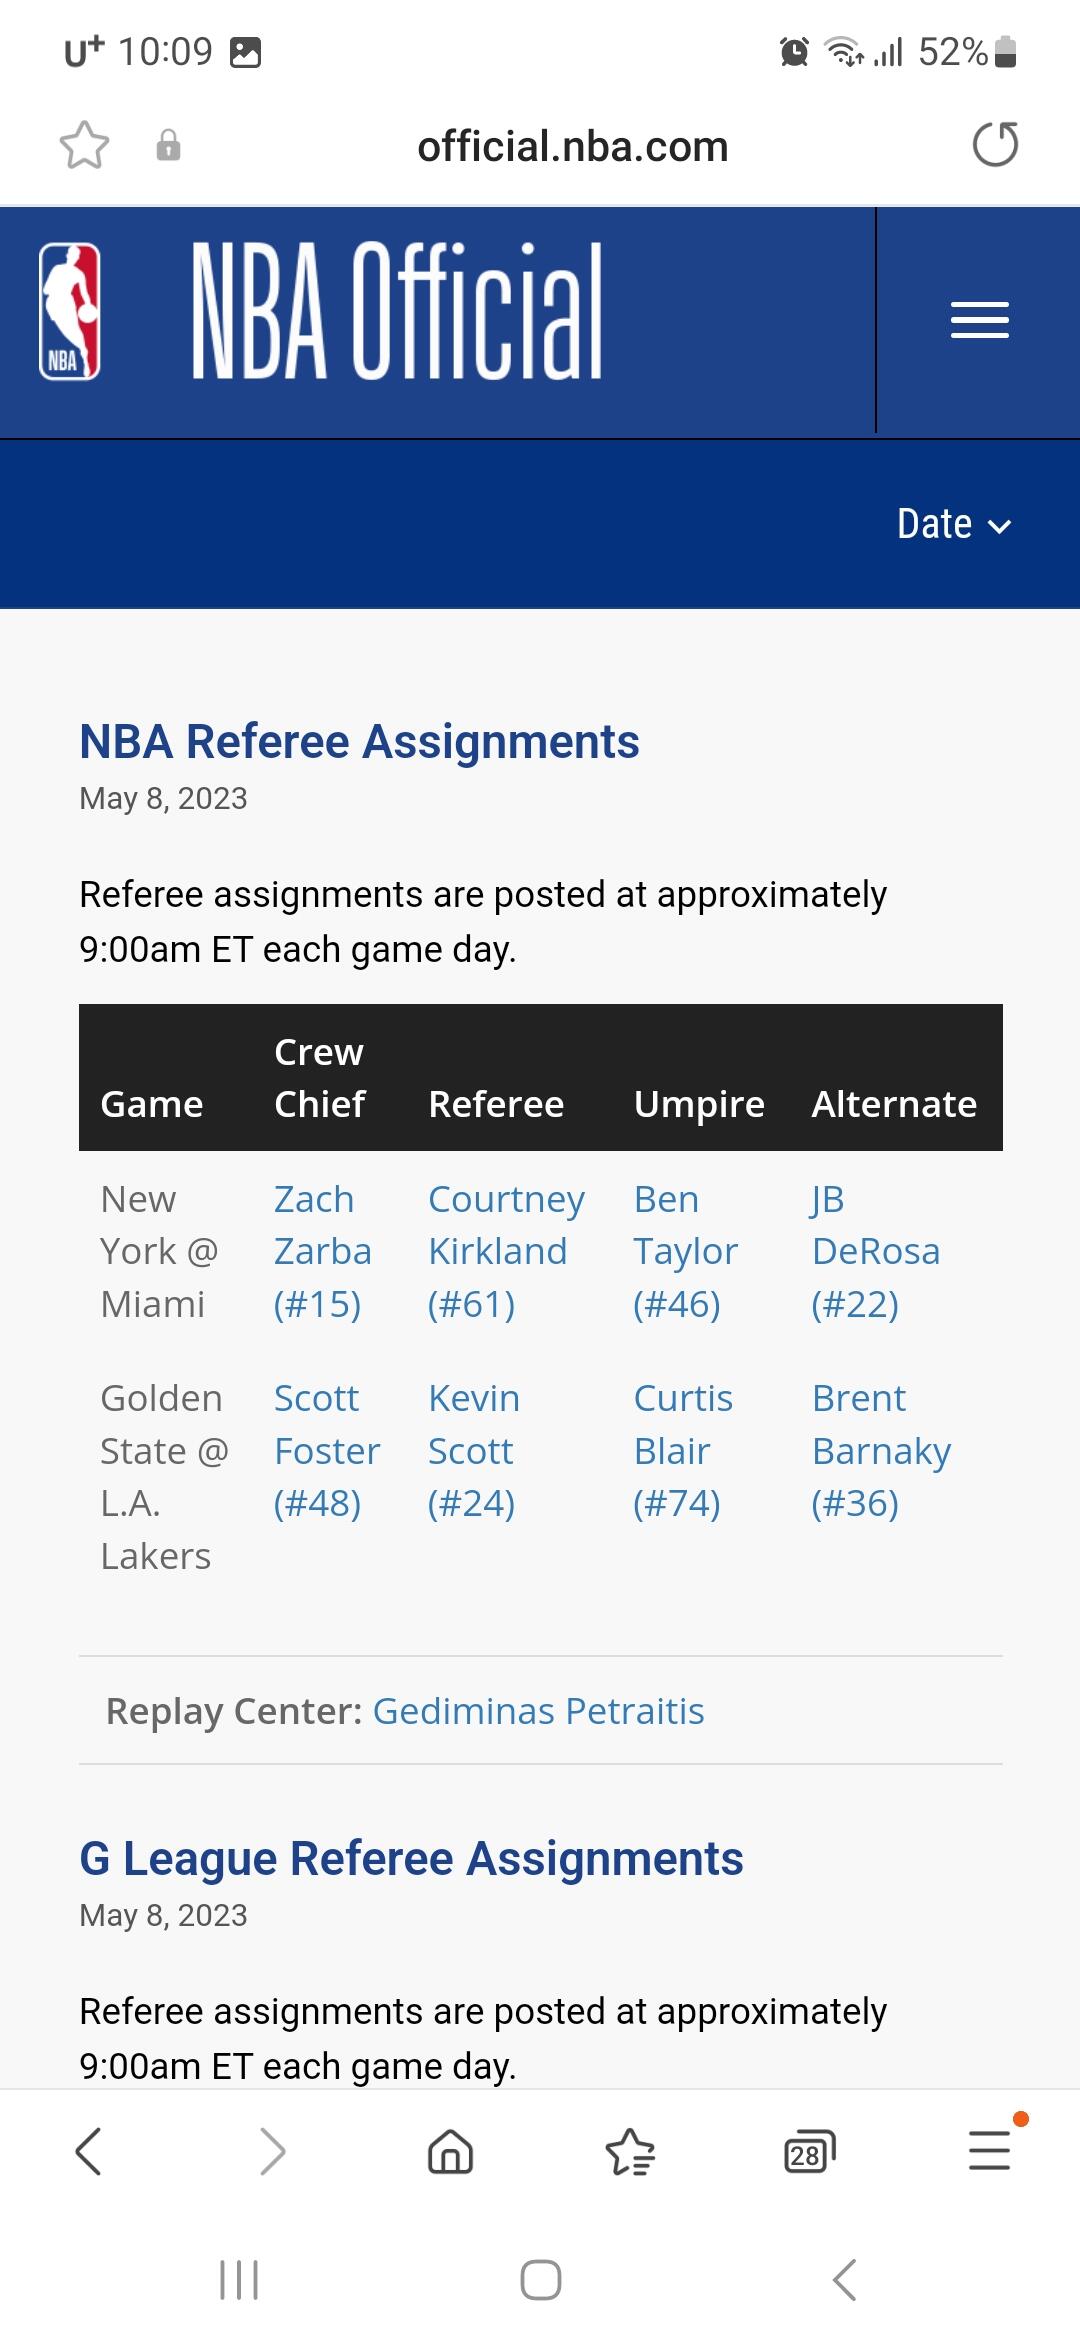Open browser home page icon
This screenshot has width=1080, height=2340.
450,2151
